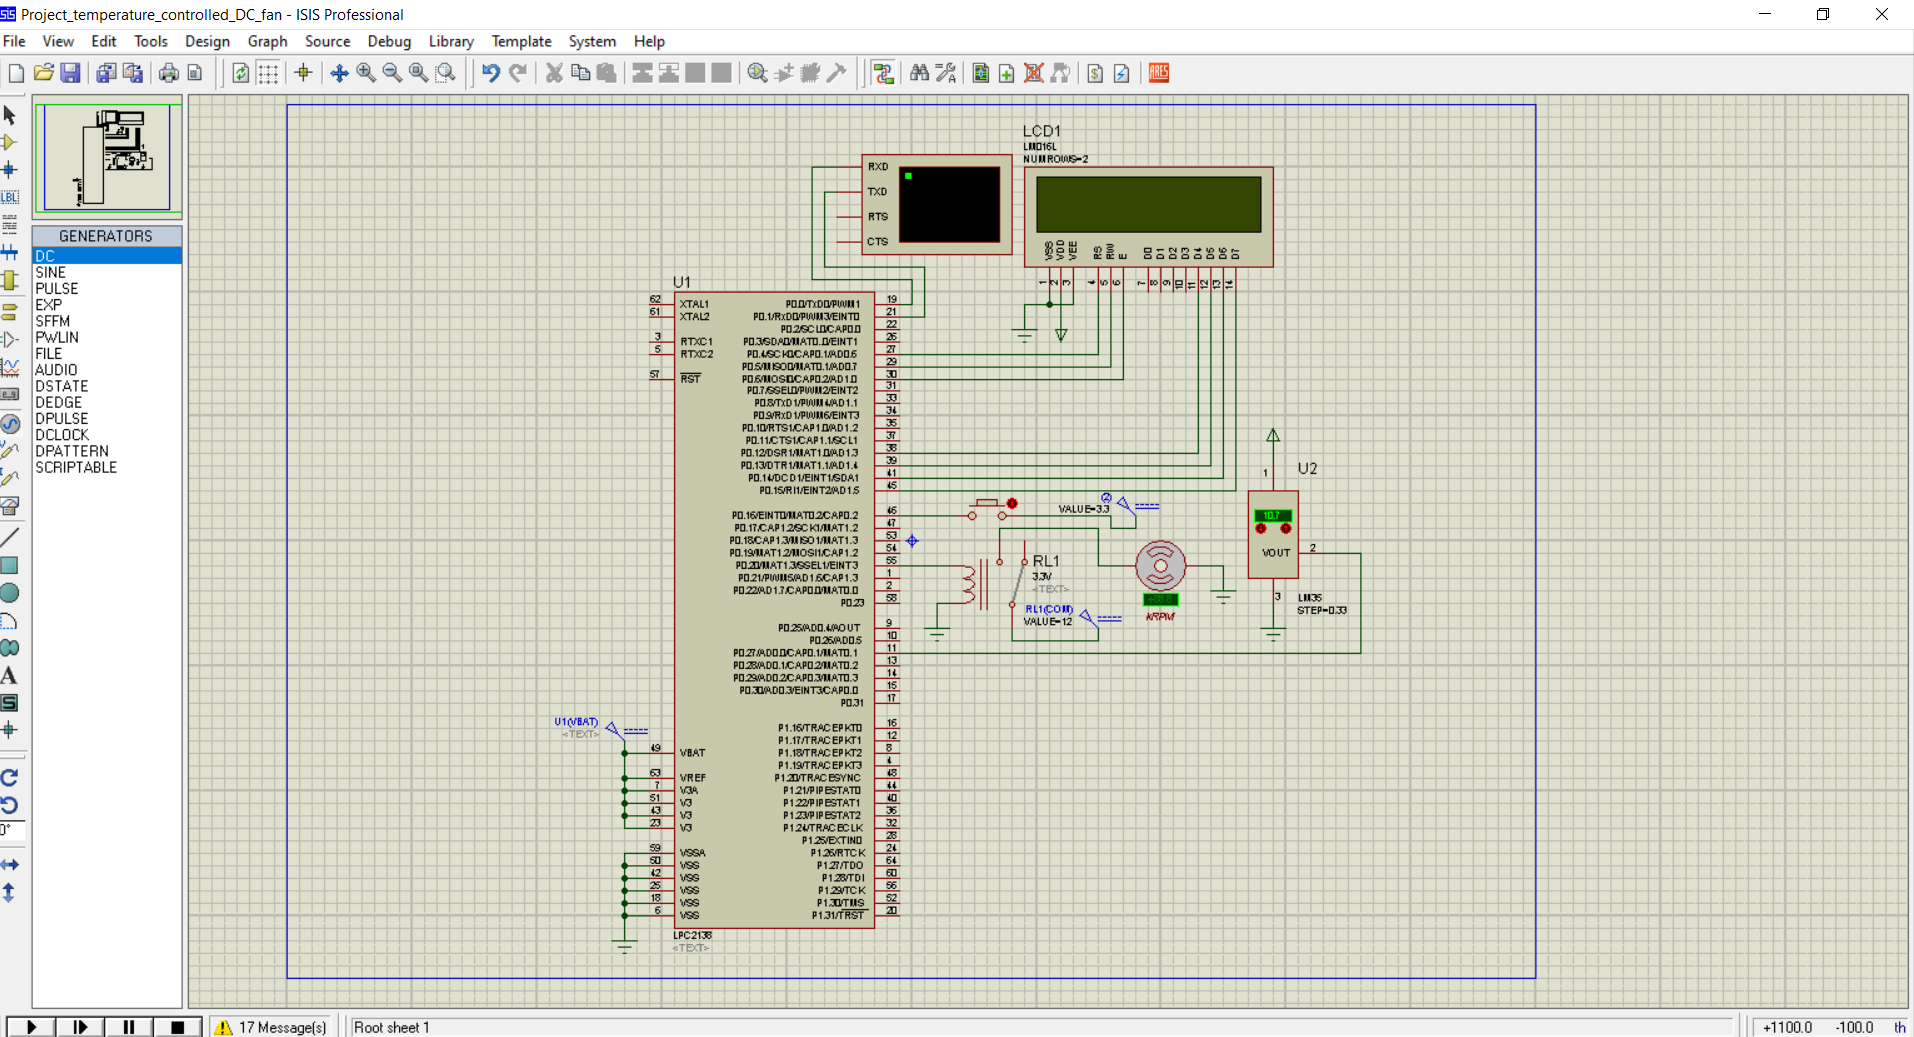The width and height of the screenshot is (1914, 1037).
Task: Select DCLOCK in the generators list
Action: tap(107, 435)
